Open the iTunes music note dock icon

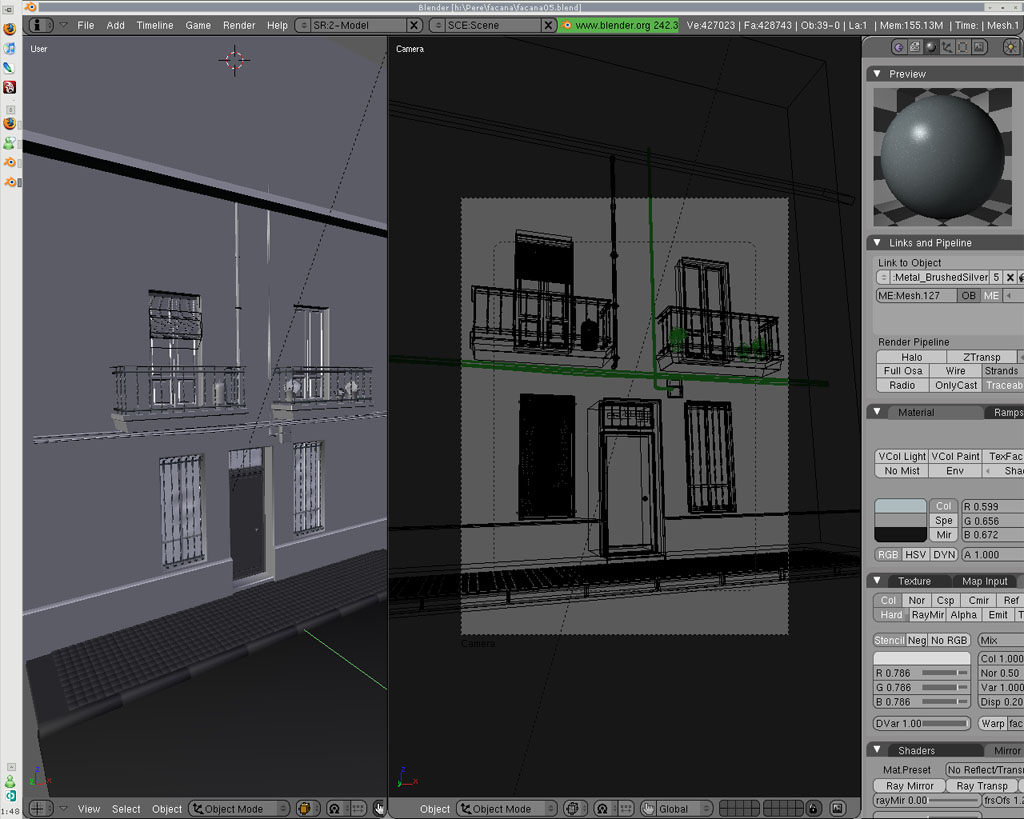(9, 48)
